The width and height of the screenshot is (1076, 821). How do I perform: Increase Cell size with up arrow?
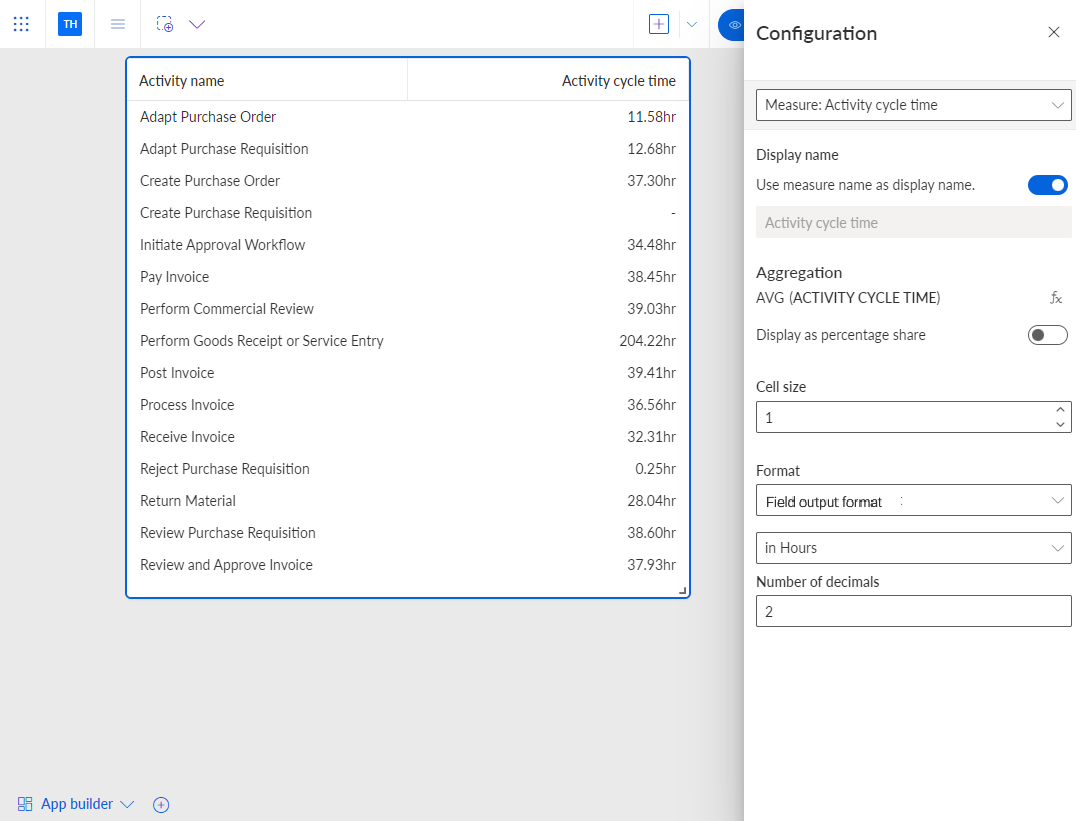point(1060,410)
